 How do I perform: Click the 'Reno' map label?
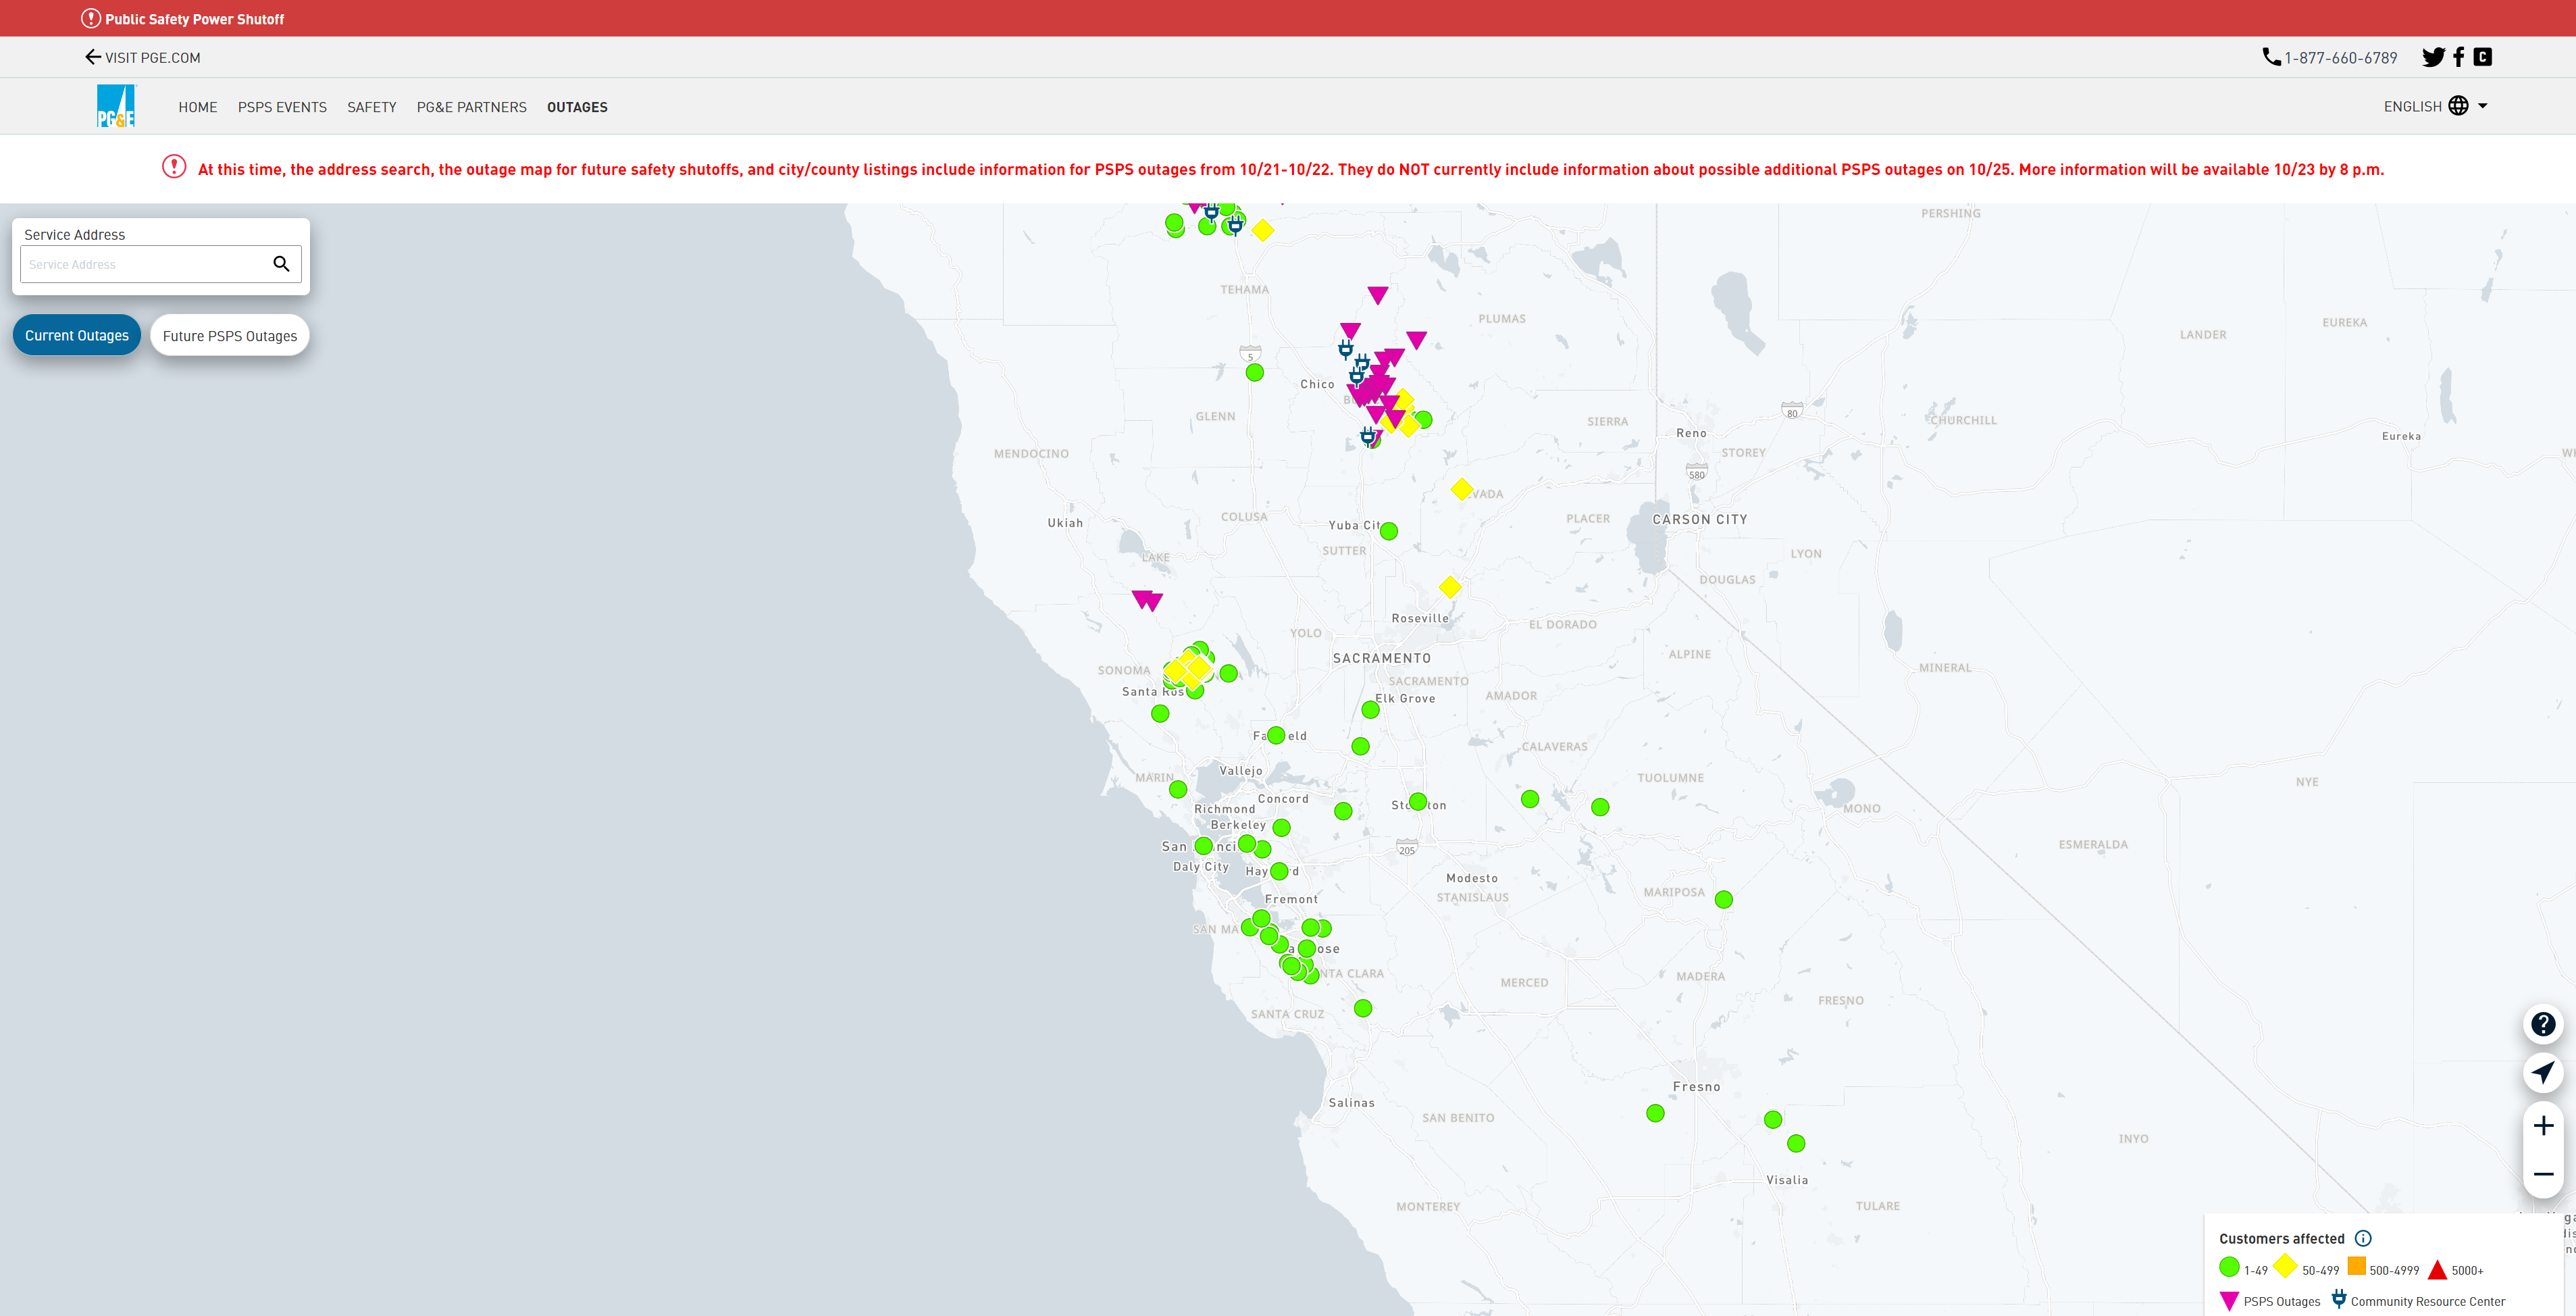1691,433
